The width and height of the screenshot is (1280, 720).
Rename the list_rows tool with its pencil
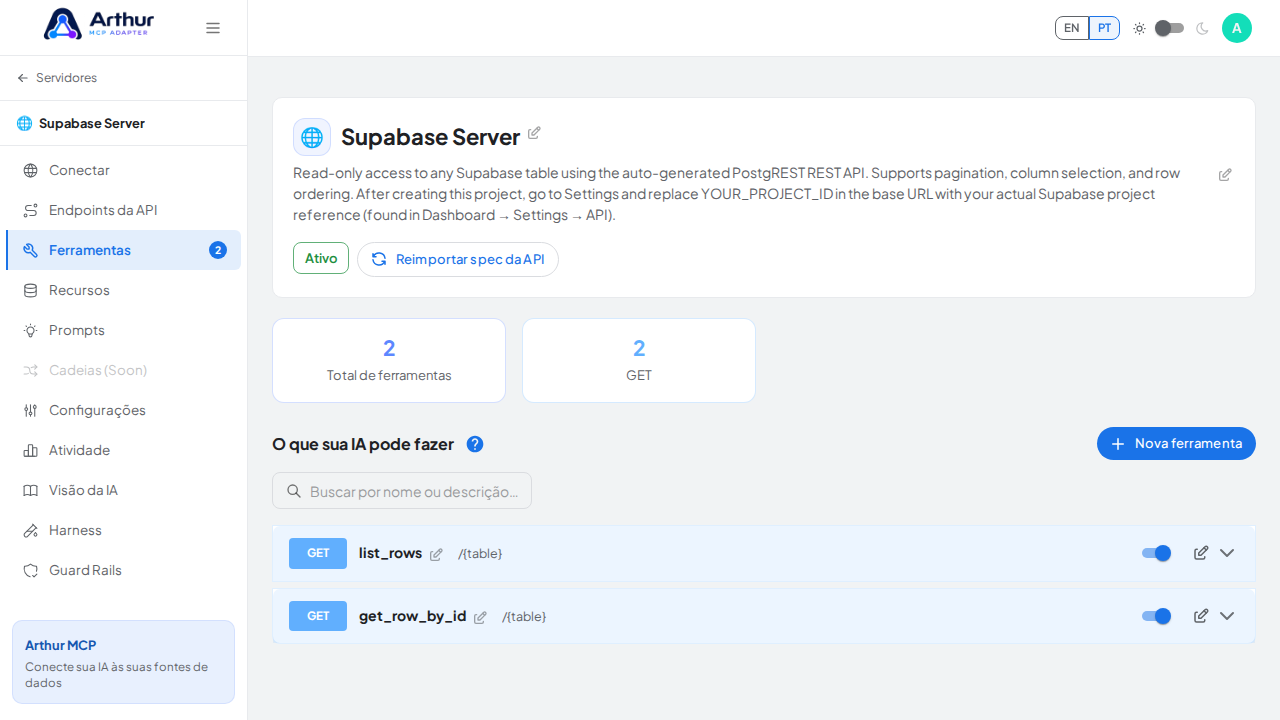coord(436,554)
